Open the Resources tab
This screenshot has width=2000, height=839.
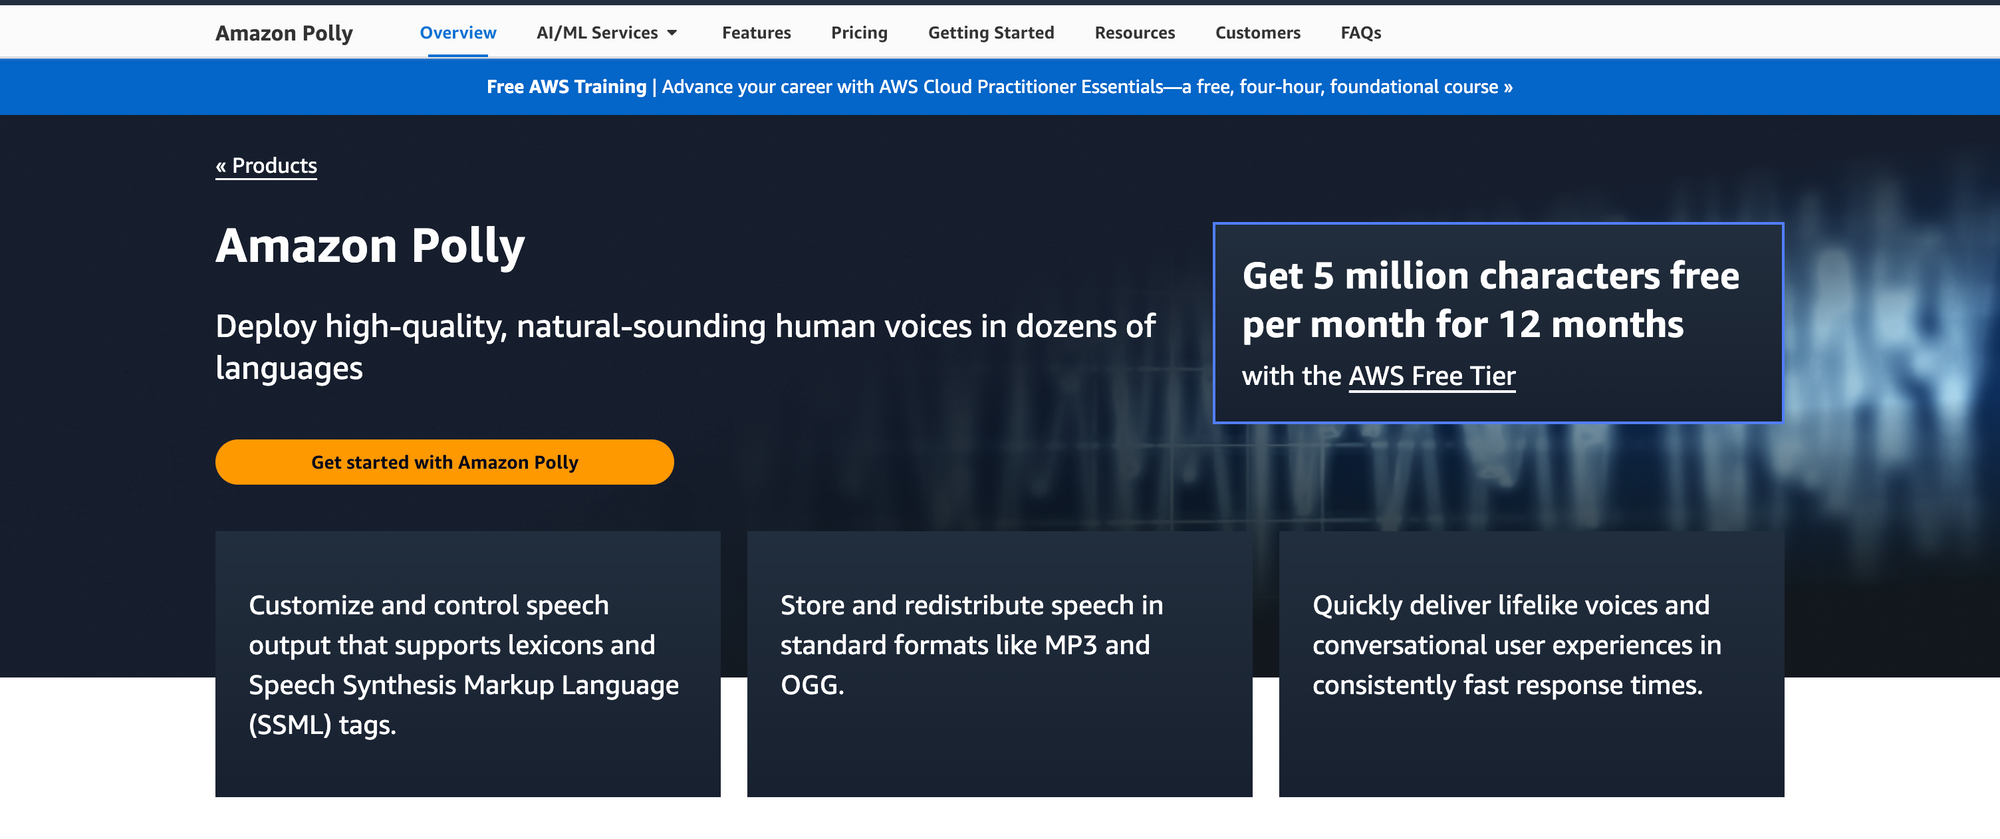point(1135,33)
